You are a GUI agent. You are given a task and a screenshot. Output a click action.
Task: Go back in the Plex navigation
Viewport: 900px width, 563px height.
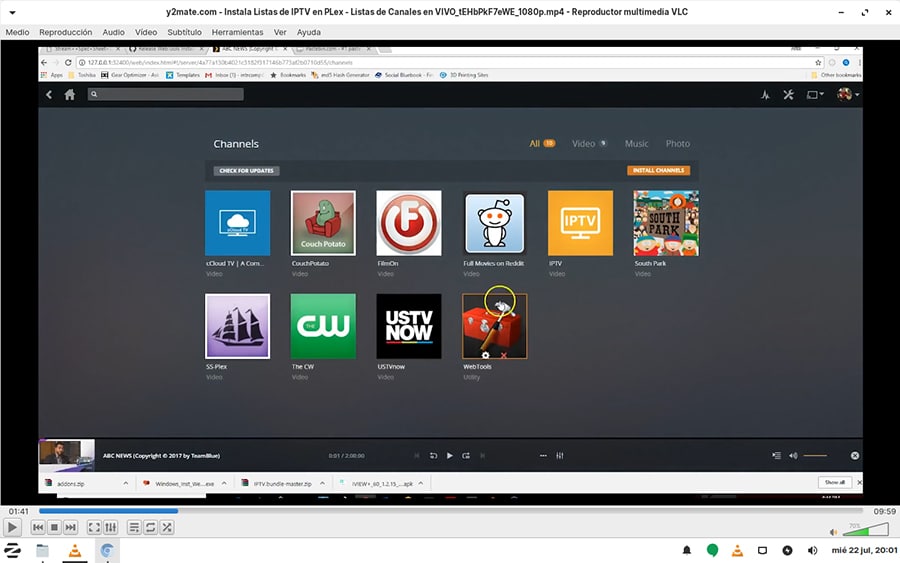49,95
